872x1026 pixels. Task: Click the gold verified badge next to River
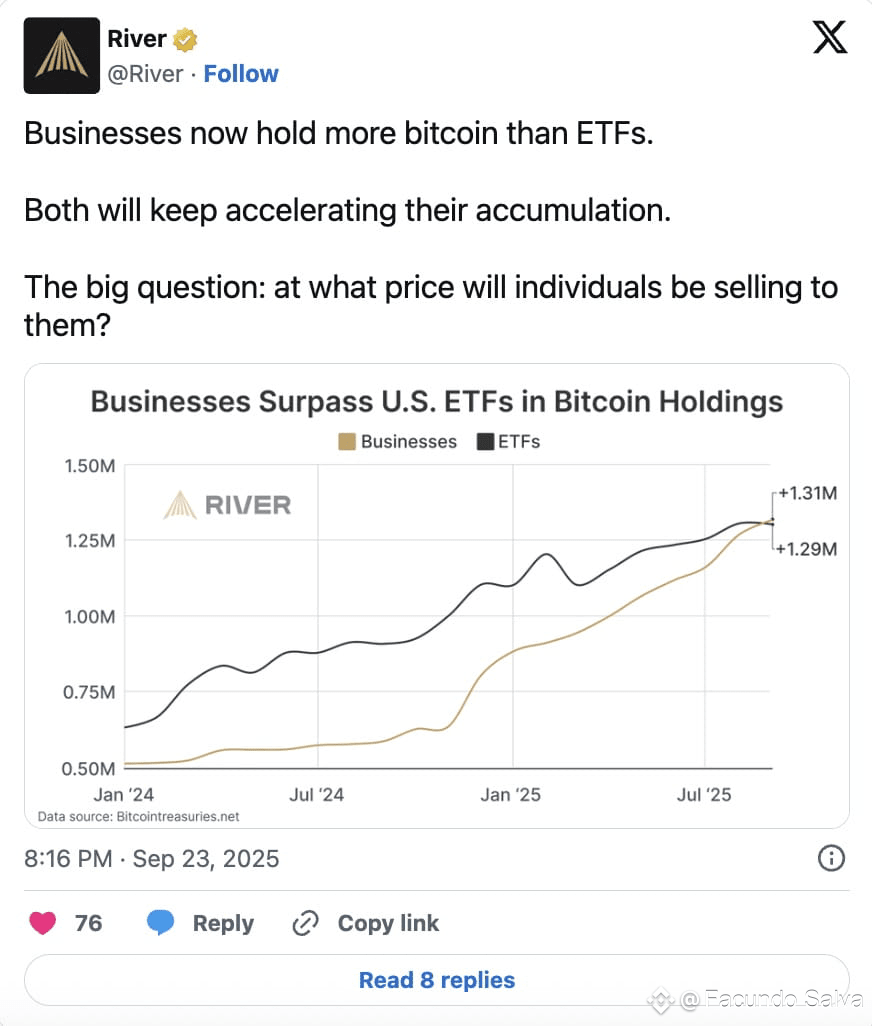pyautogui.click(x=185, y=39)
